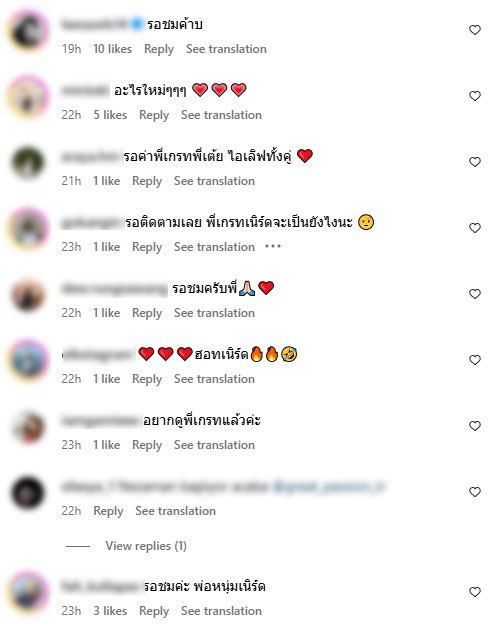Viewport: 491px width, 624px height.
Task: Open profile picture of verified commenter
Action: (28, 31)
